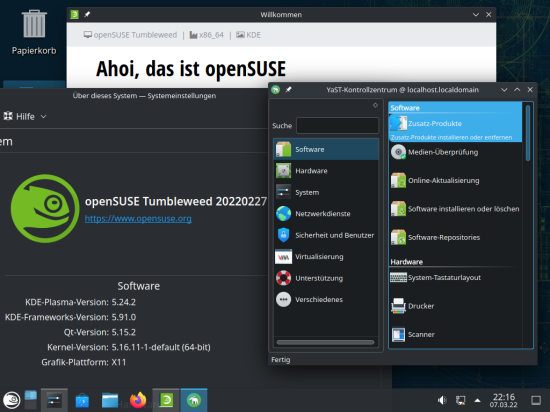Image resolution: width=550 pixels, height=412 pixels.
Task: Open the Willkommen window menu icon
Action: pyautogui.click(x=74, y=14)
